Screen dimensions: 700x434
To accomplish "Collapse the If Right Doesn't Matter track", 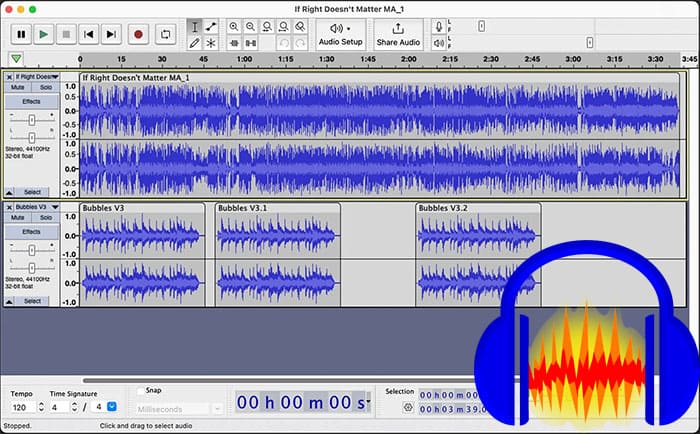I will click(9, 192).
